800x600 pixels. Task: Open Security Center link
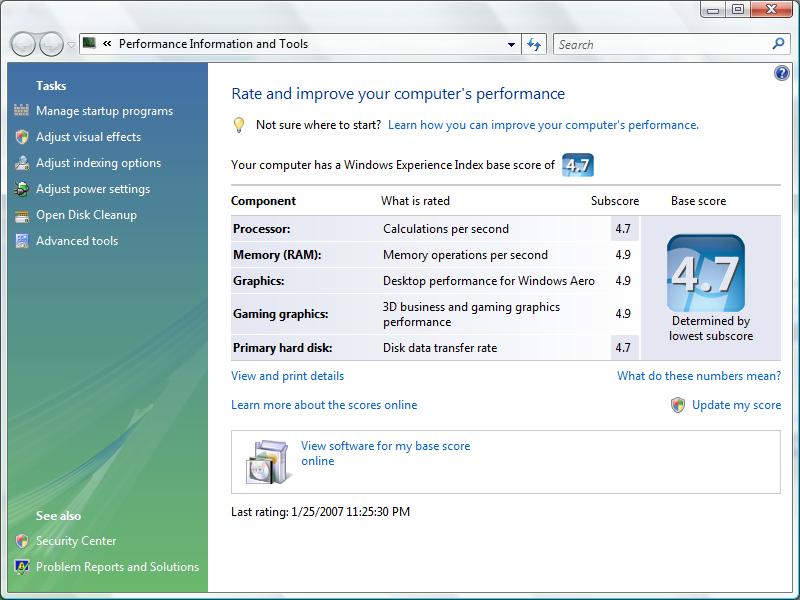76,541
